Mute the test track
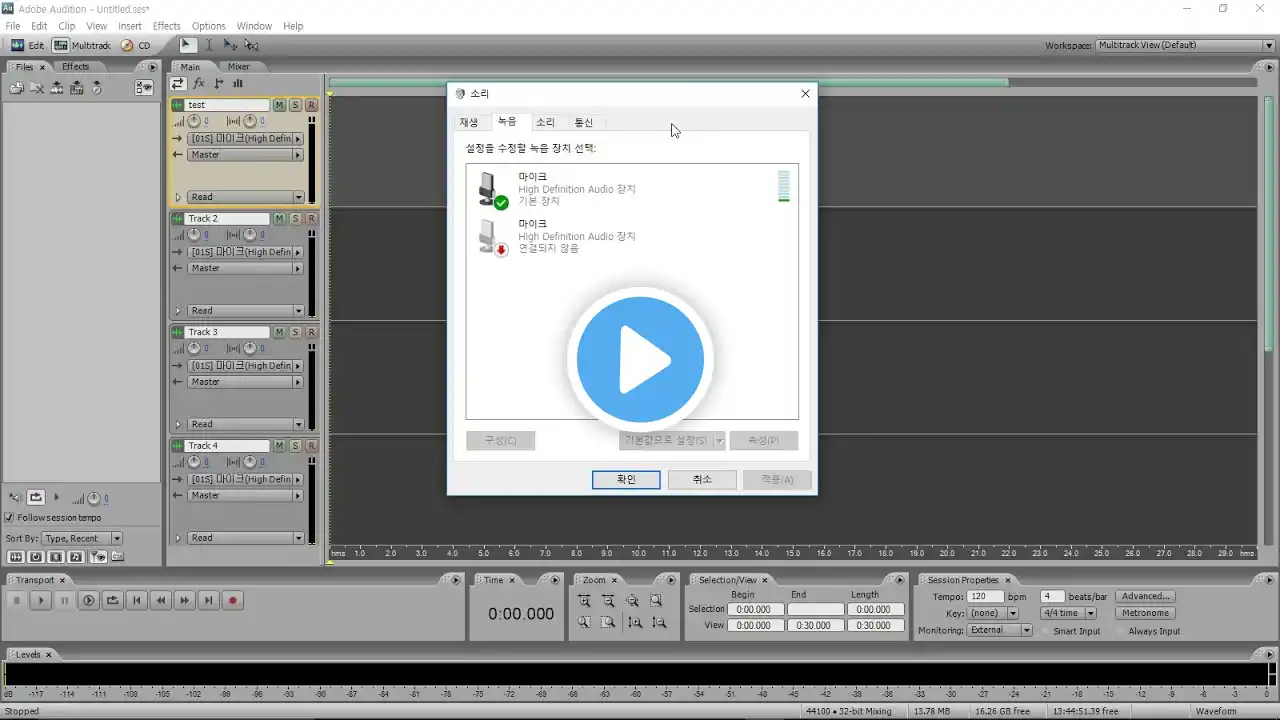This screenshot has width=1280, height=720. (279, 105)
